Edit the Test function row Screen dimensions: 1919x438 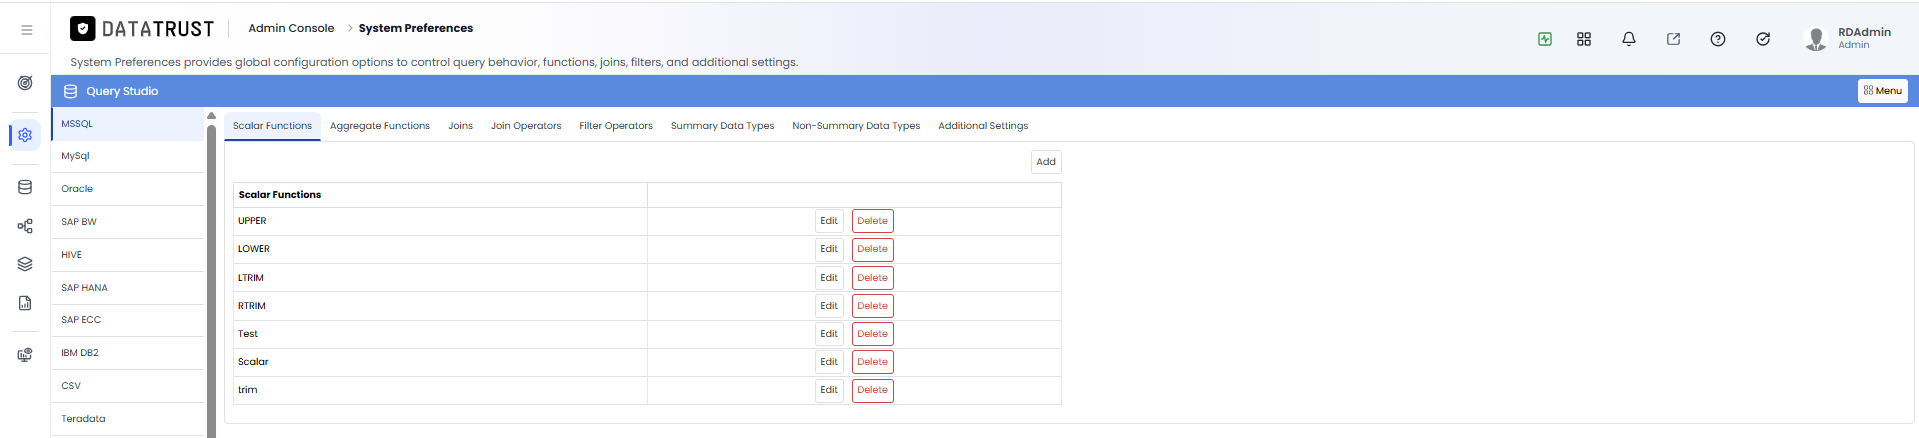[x=829, y=334]
